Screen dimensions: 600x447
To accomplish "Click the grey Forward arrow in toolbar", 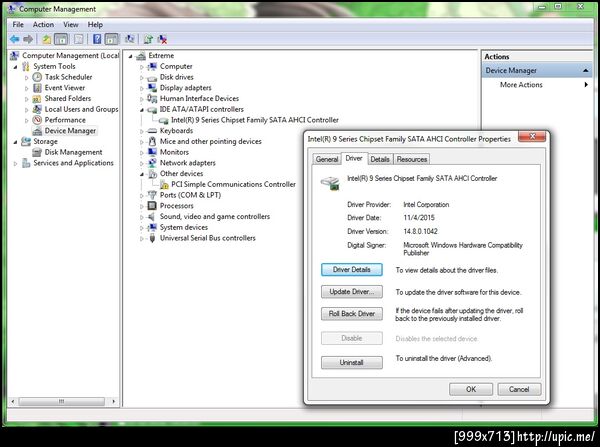I will 28,39.
